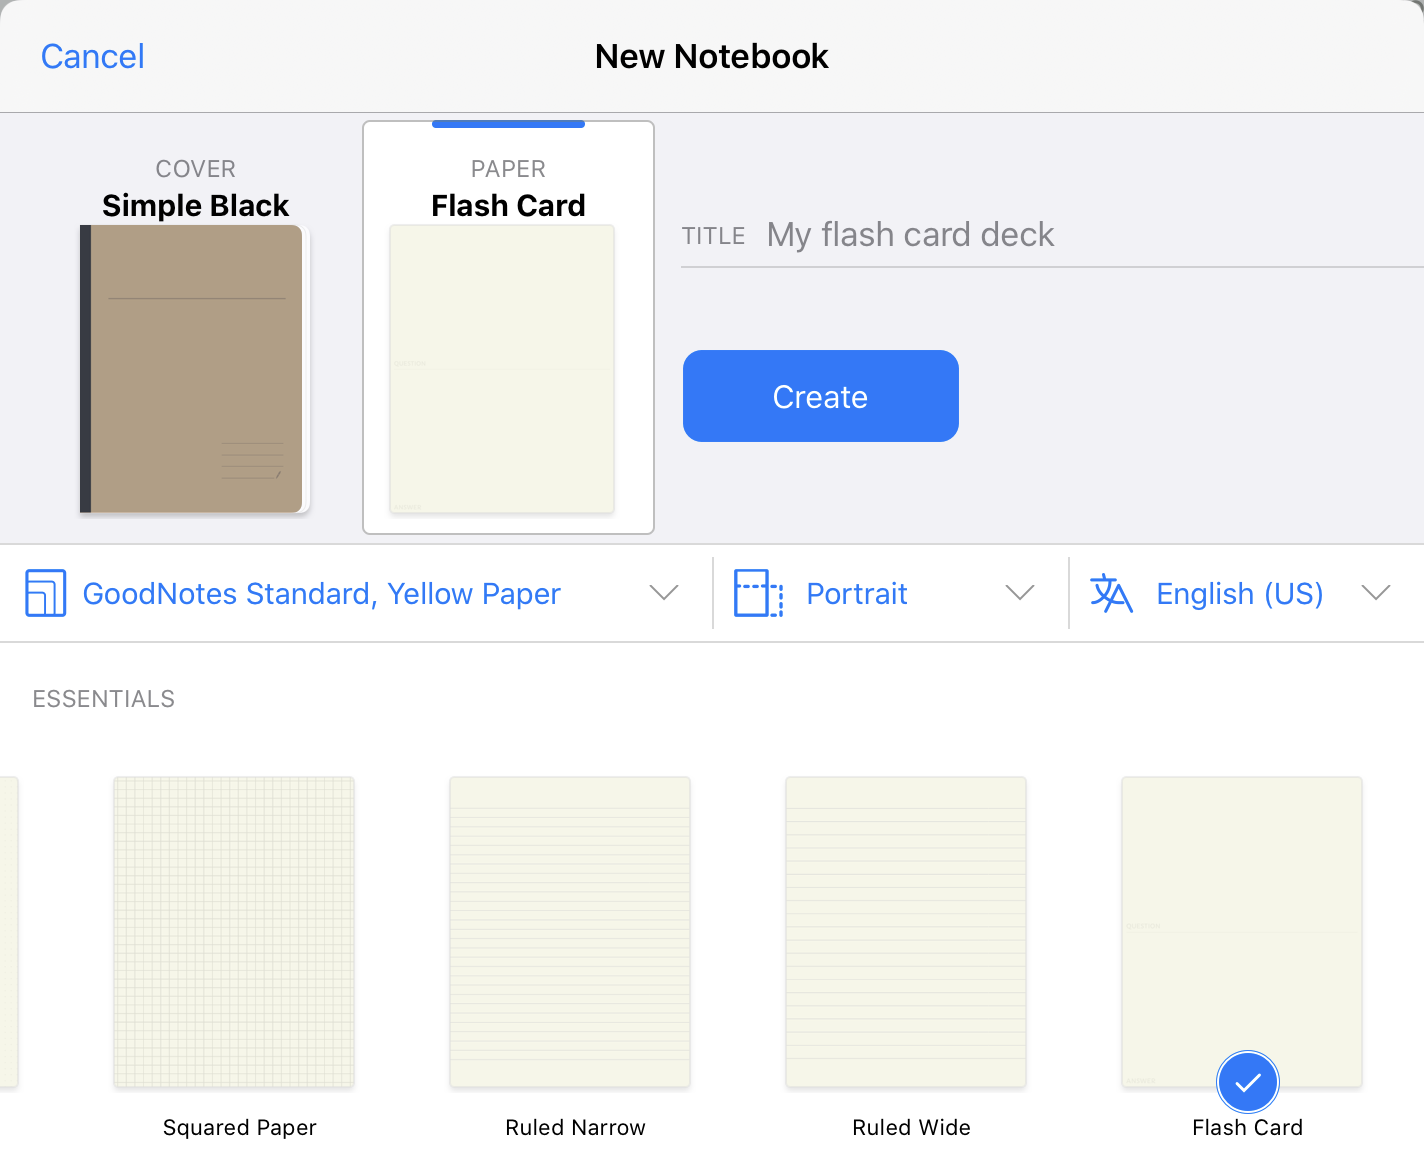The height and width of the screenshot is (1174, 1424).
Task: Select the Cover tab showing Simple Black
Action: coord(196,328)
